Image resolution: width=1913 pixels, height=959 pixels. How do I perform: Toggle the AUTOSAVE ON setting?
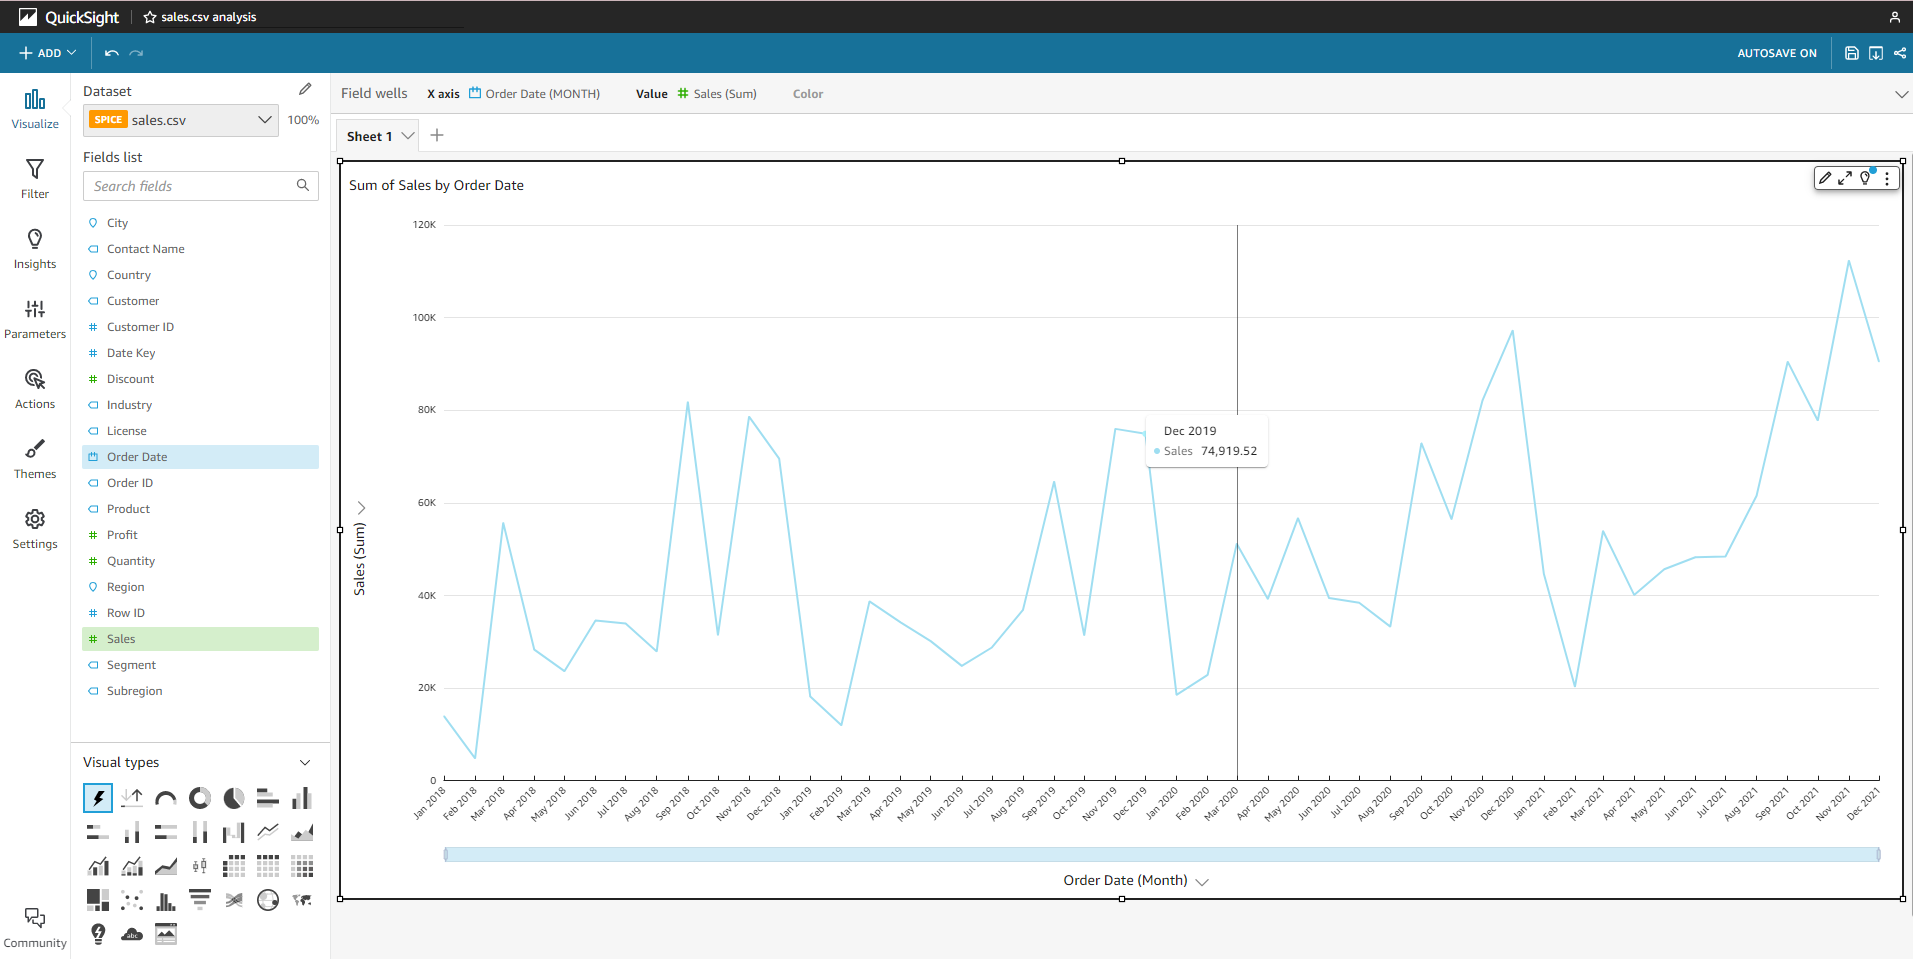(1777, 53)
